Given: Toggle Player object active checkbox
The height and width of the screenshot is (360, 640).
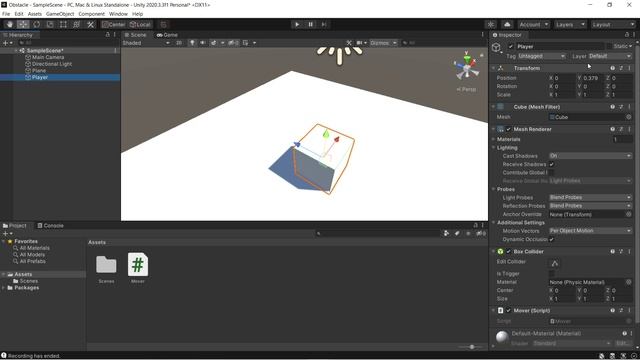Looking at the screenshot, I should pos(511,47).
